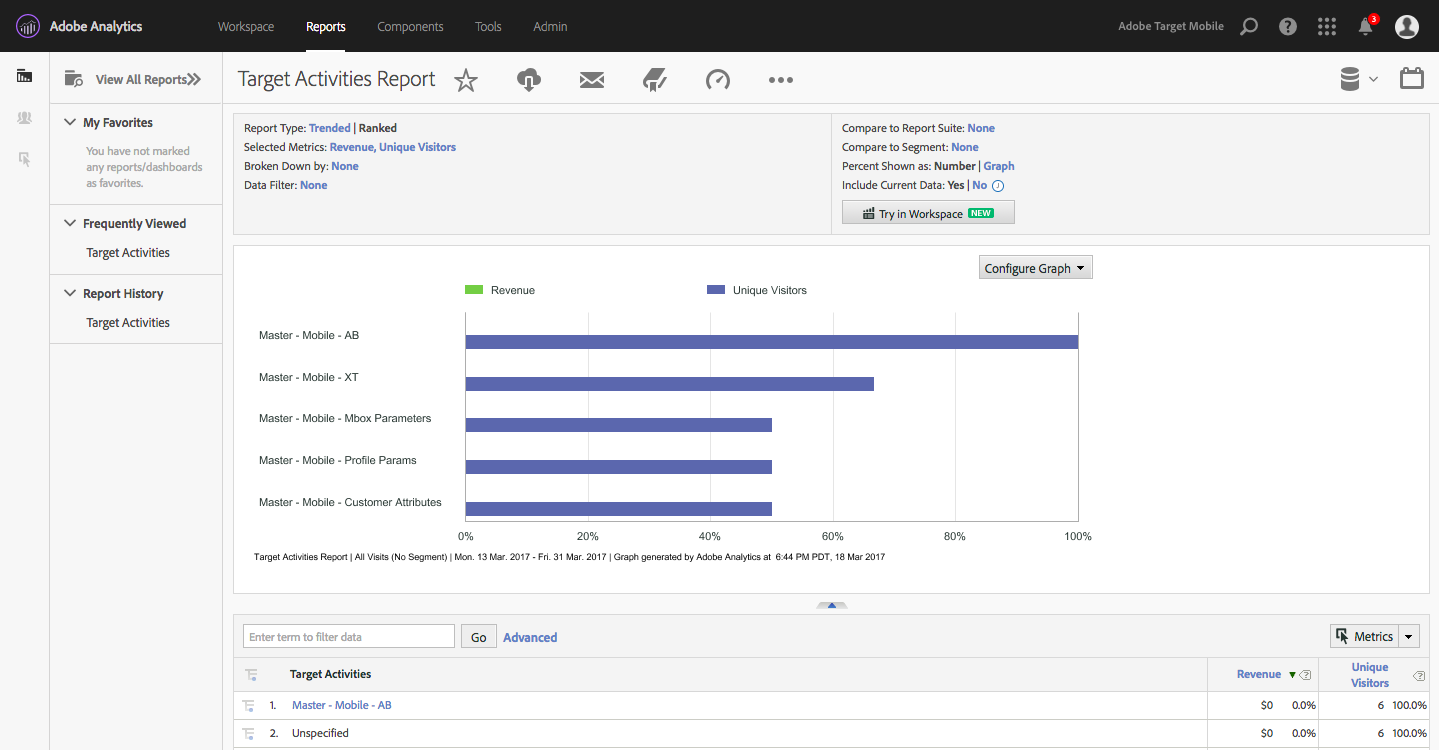Open the report suite database icon

coord(1351,79)
